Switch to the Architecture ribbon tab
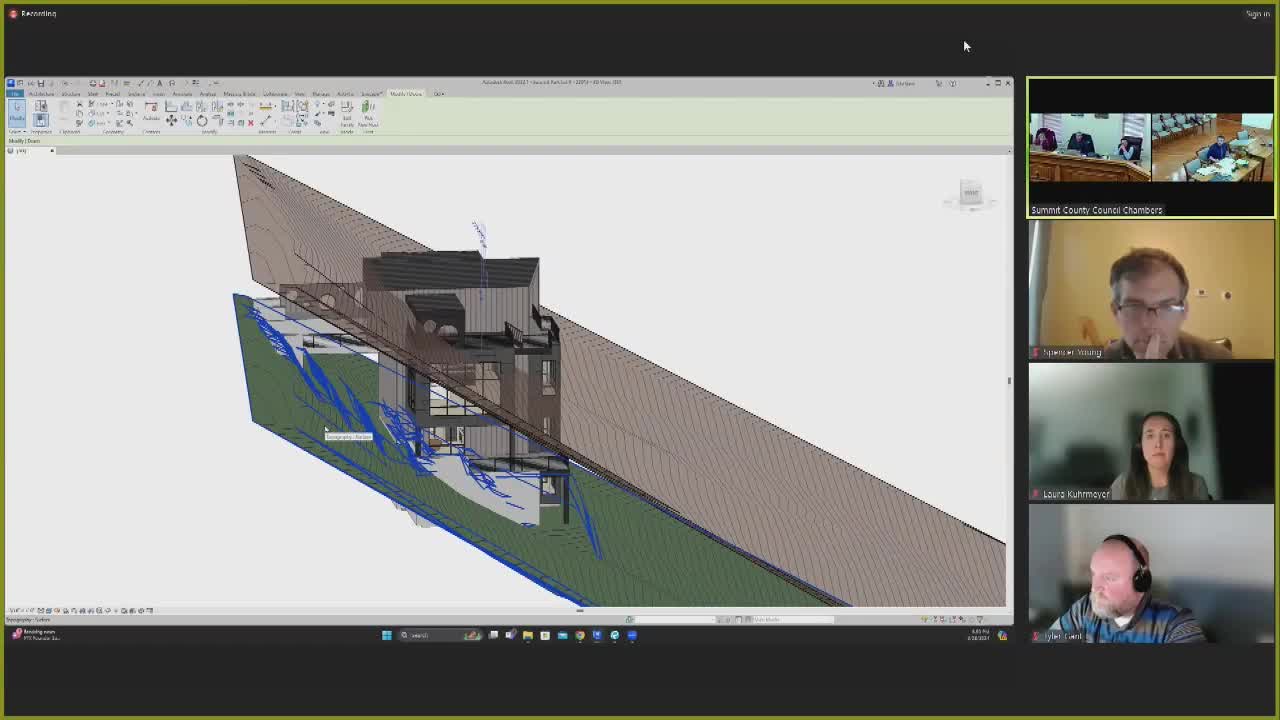This screenshot has height=720, width=1280. [x=42, y=94]
